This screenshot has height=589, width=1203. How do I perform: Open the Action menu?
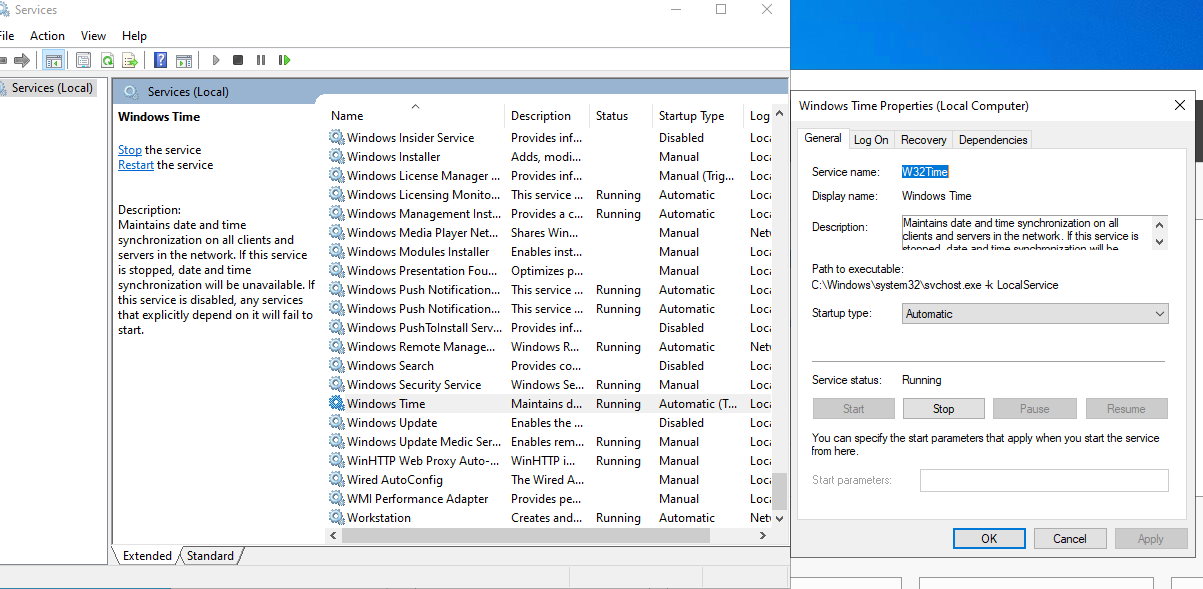pyautogui.click(x=47, y=36)
